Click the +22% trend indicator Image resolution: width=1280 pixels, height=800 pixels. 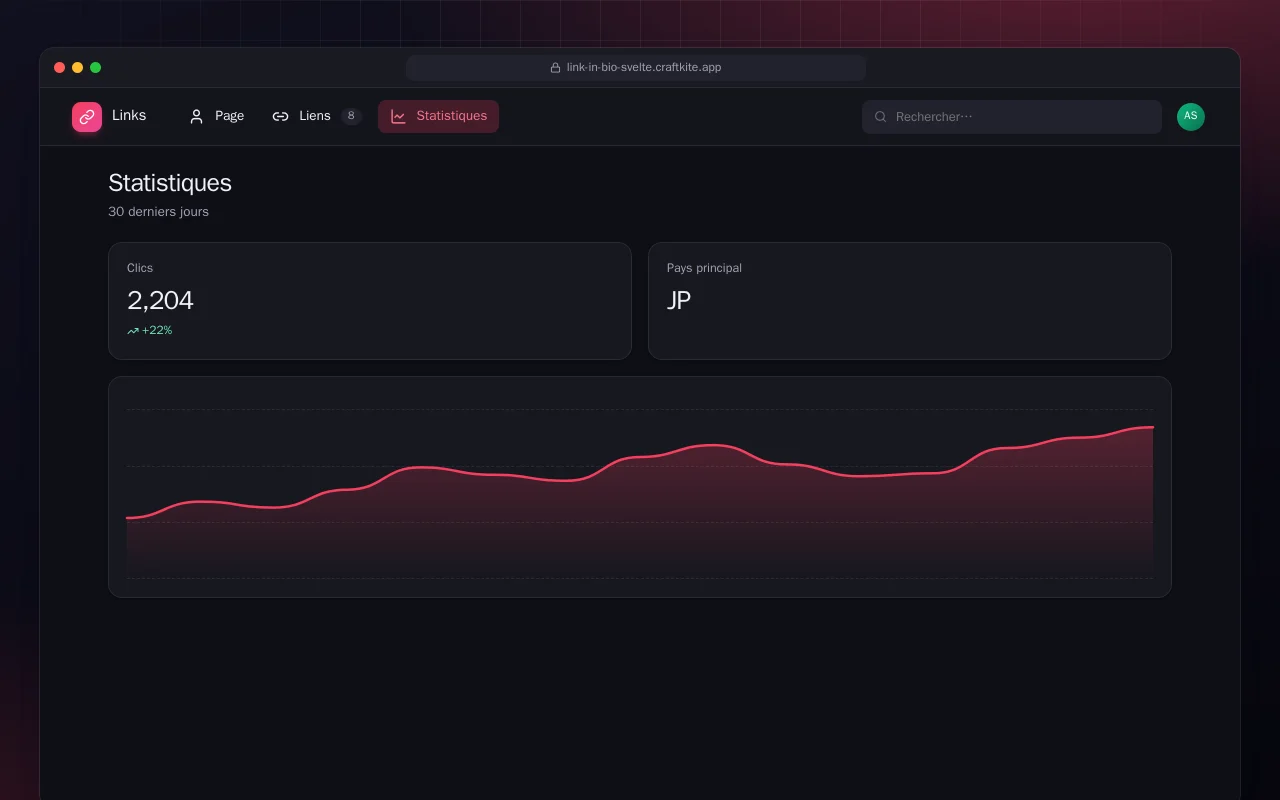(150, 330)
